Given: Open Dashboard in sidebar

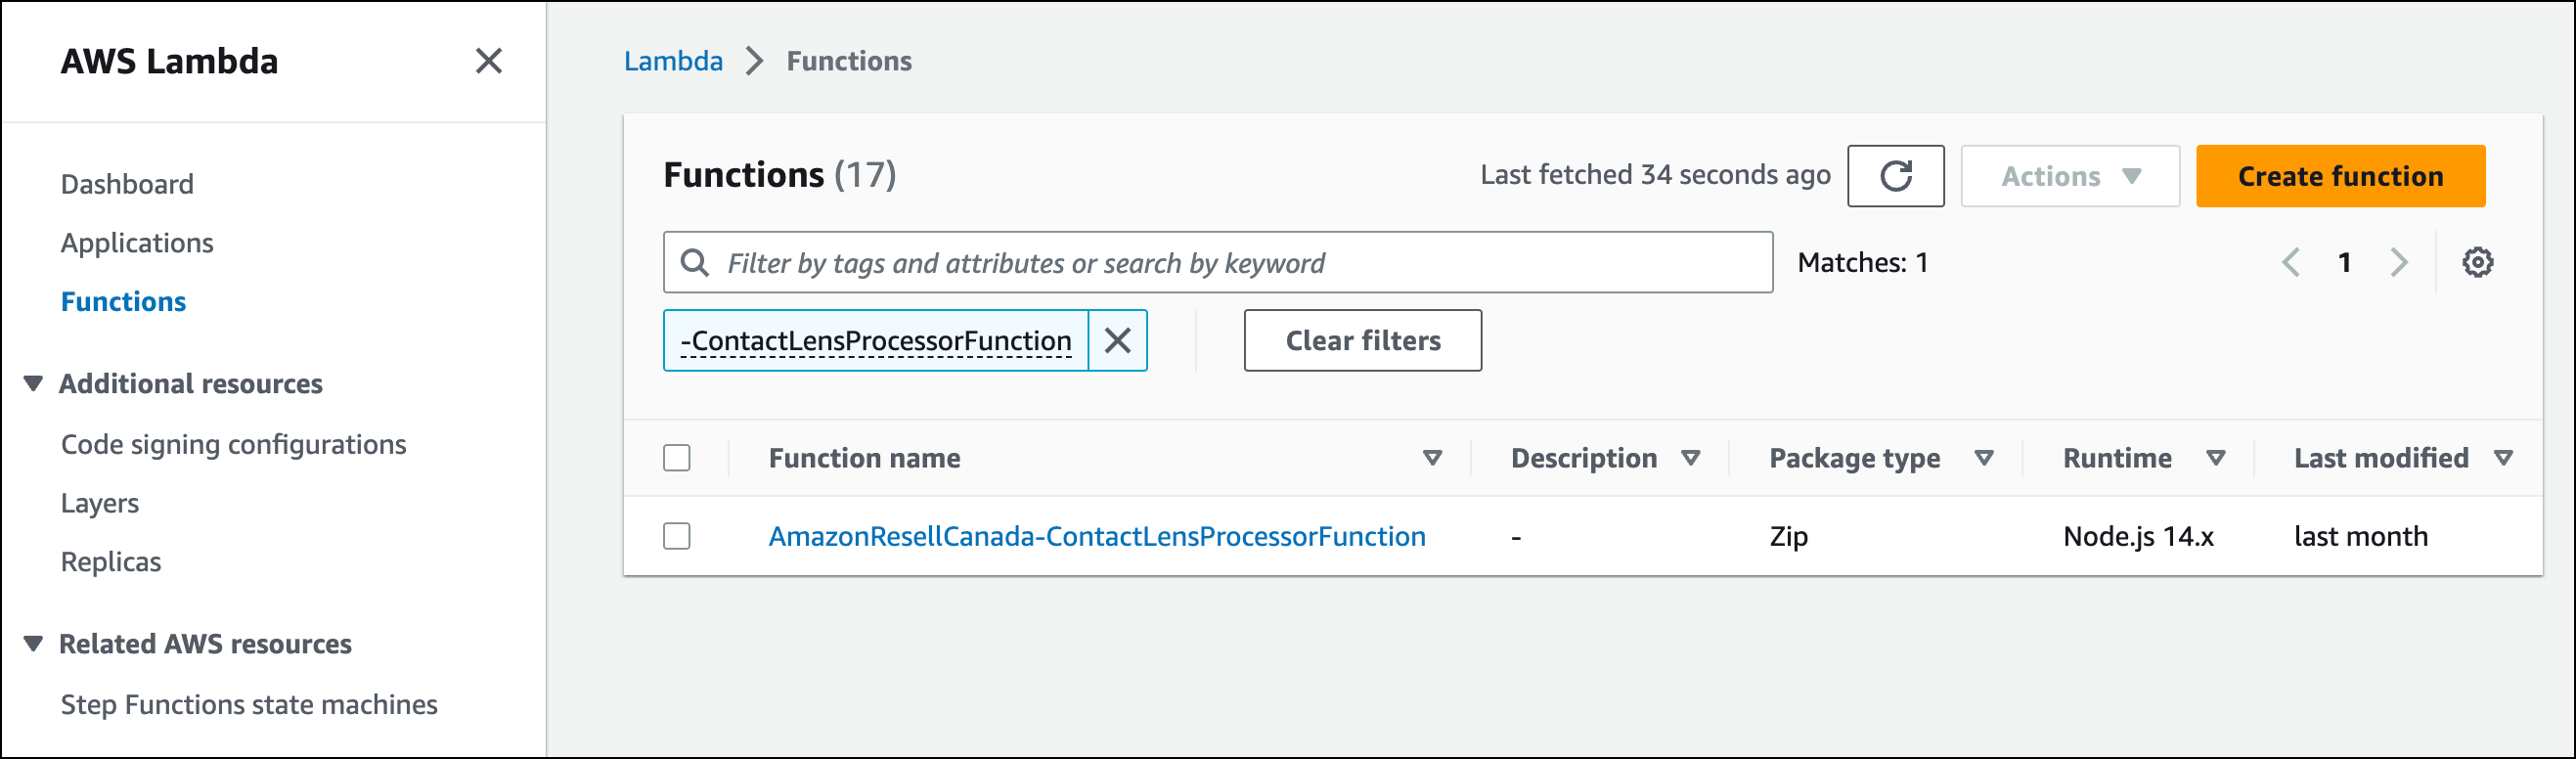Looking at the screenshot, I should 127,184.
